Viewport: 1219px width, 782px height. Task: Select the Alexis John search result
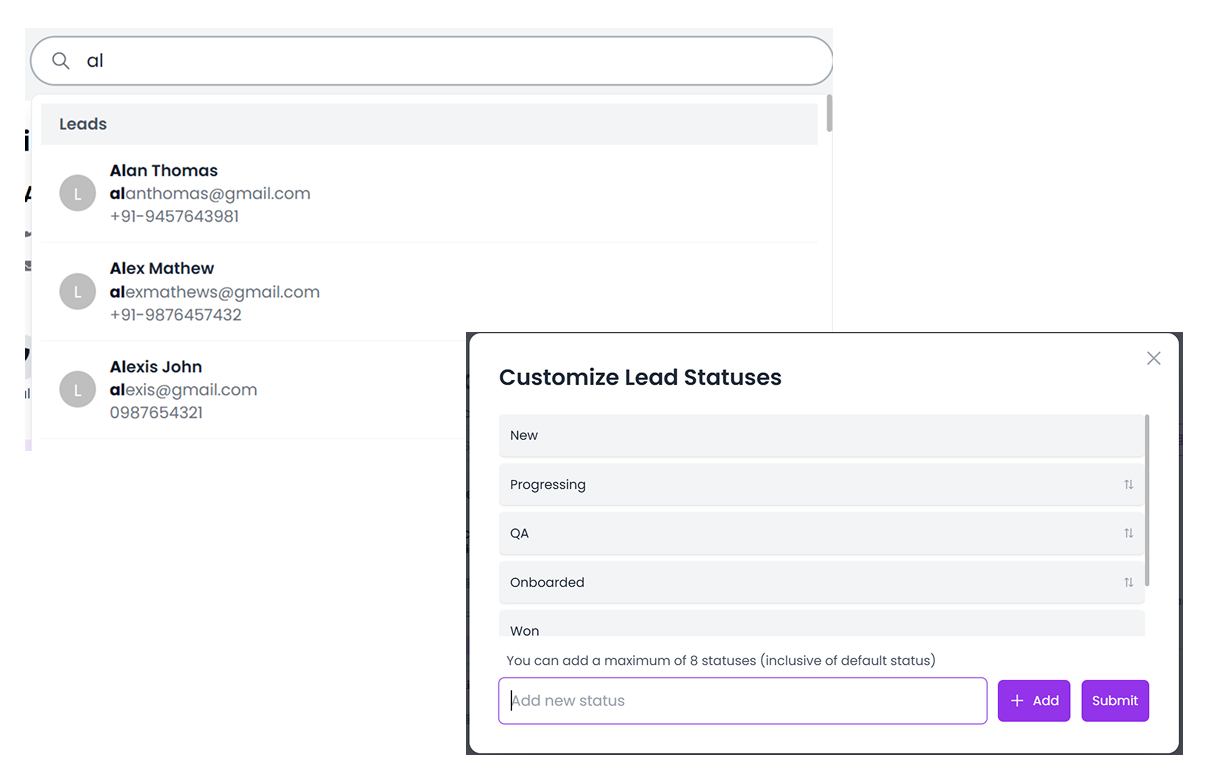pyautogui.click(x=156, y=367)
